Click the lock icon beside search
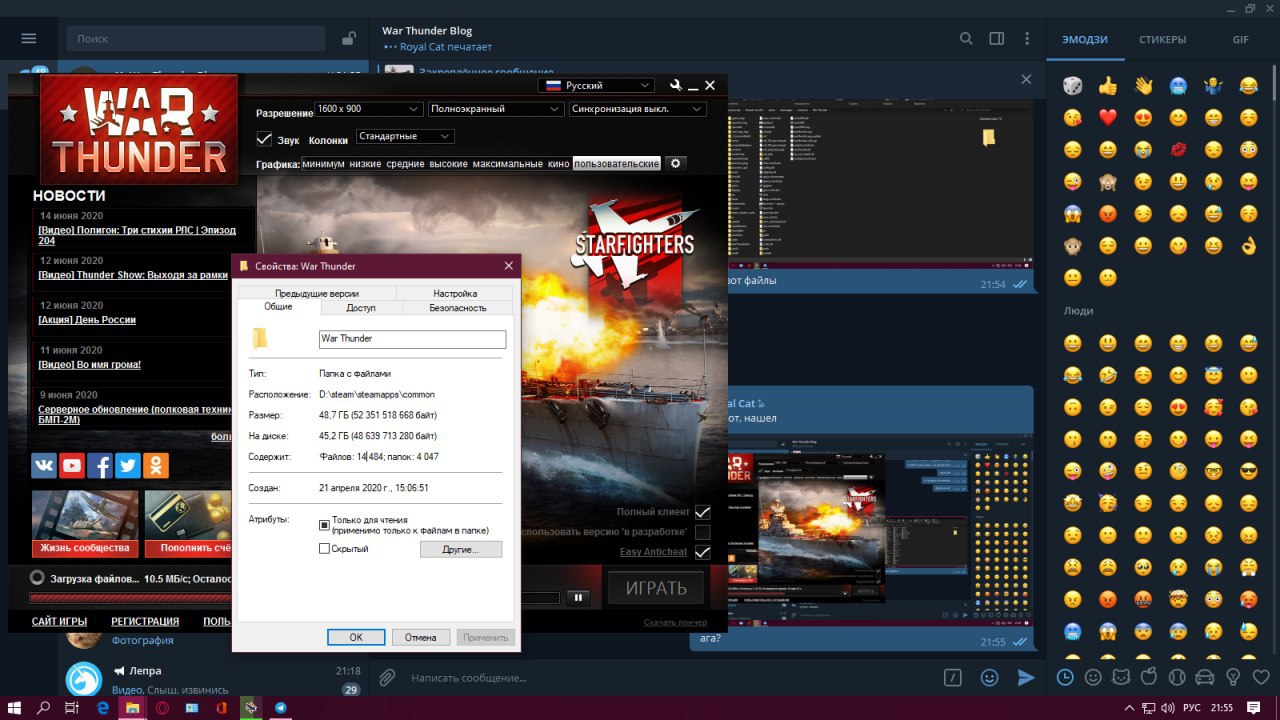 (x=348, y=38)
